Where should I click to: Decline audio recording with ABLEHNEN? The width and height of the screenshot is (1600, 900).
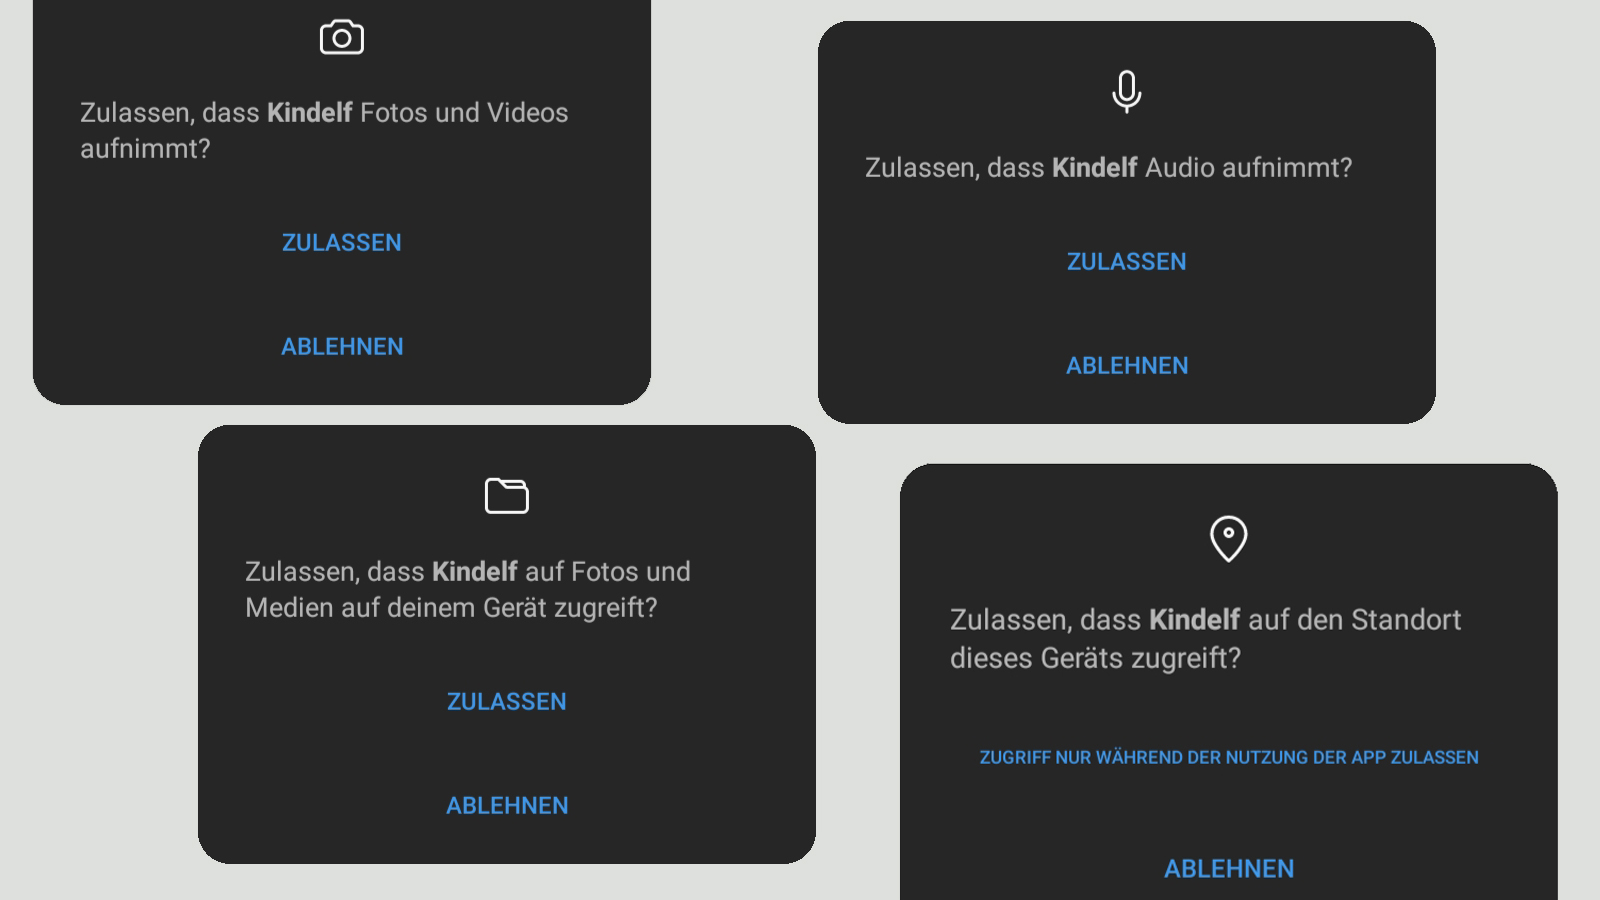point(1127,366)
